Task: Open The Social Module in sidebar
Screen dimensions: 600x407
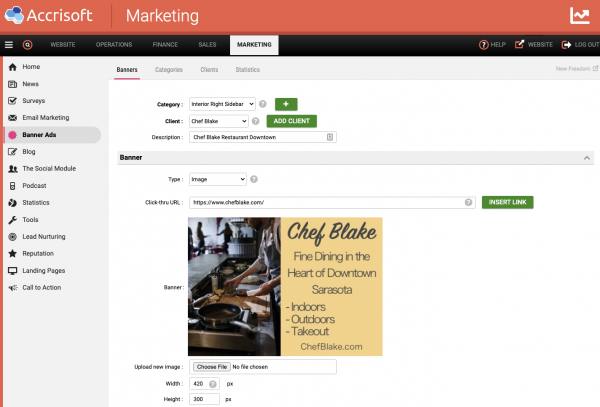Action: pos(49,169)
